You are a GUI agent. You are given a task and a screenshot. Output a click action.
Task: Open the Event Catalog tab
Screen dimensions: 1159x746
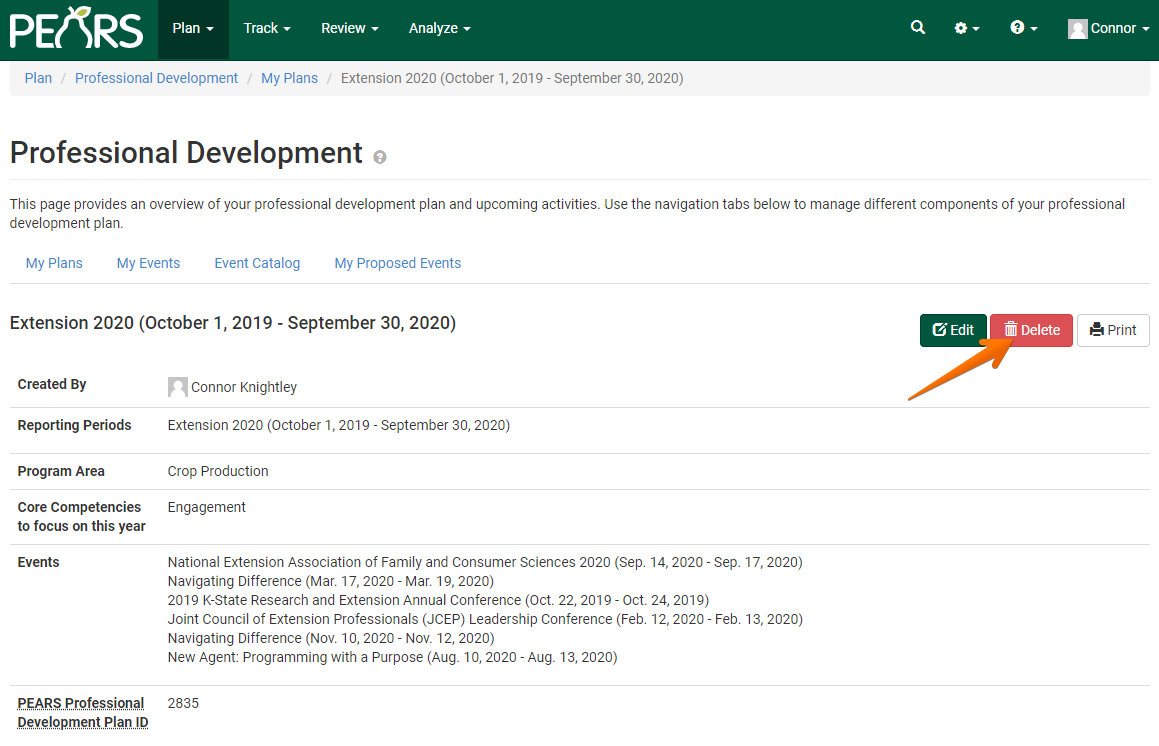coord(257,262)
